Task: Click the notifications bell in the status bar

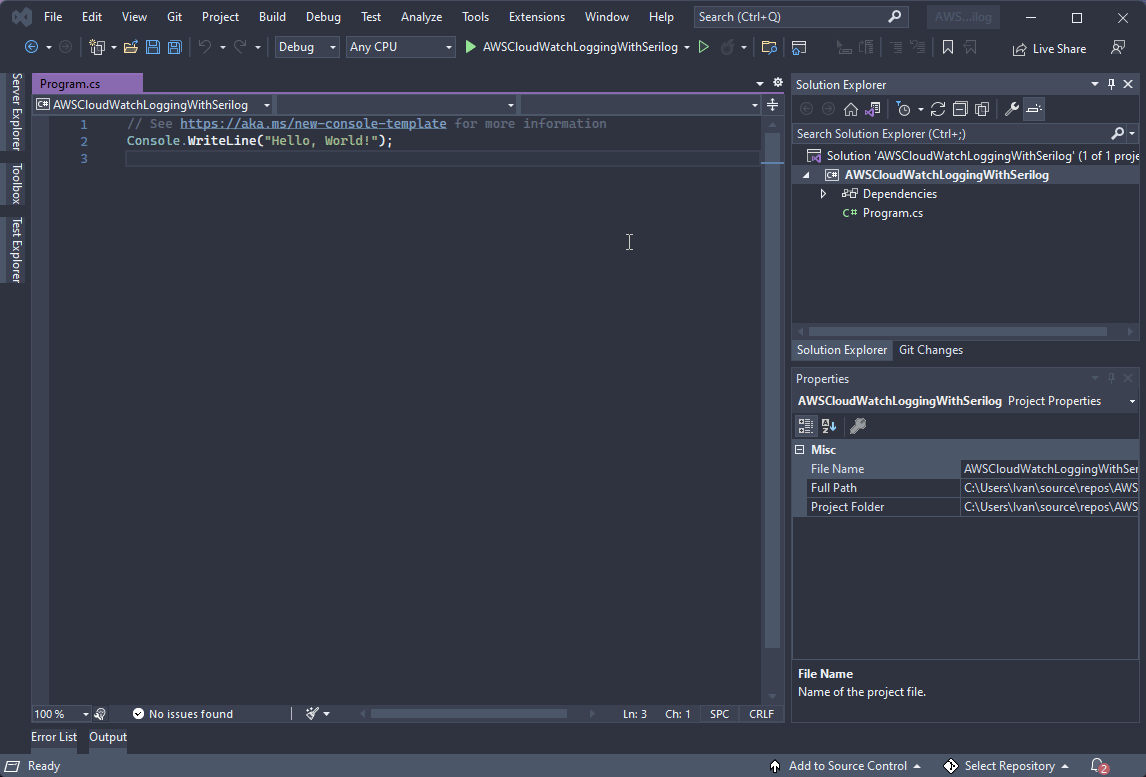Action: tap(1098, 766)
